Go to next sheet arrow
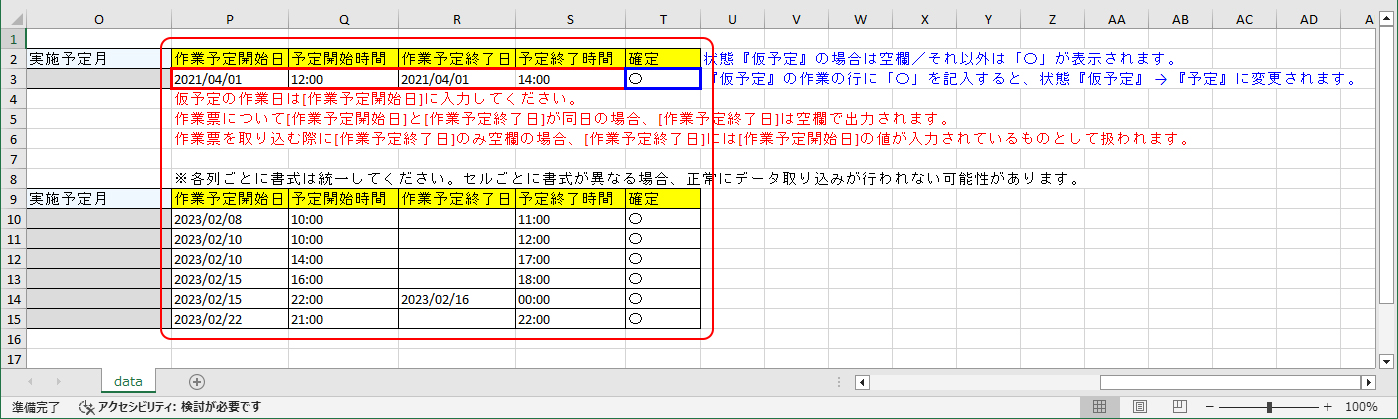 [x=58, y=381]
